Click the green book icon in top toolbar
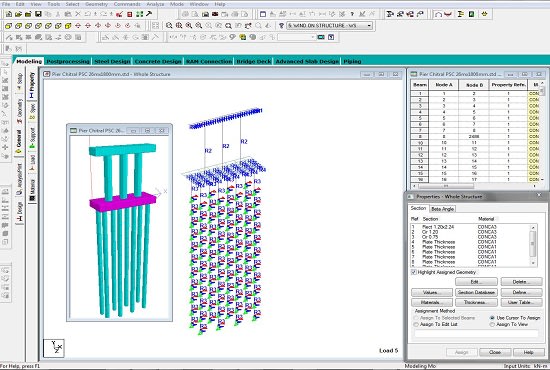Screen dimensions: 550x370 tap(471, 14)
